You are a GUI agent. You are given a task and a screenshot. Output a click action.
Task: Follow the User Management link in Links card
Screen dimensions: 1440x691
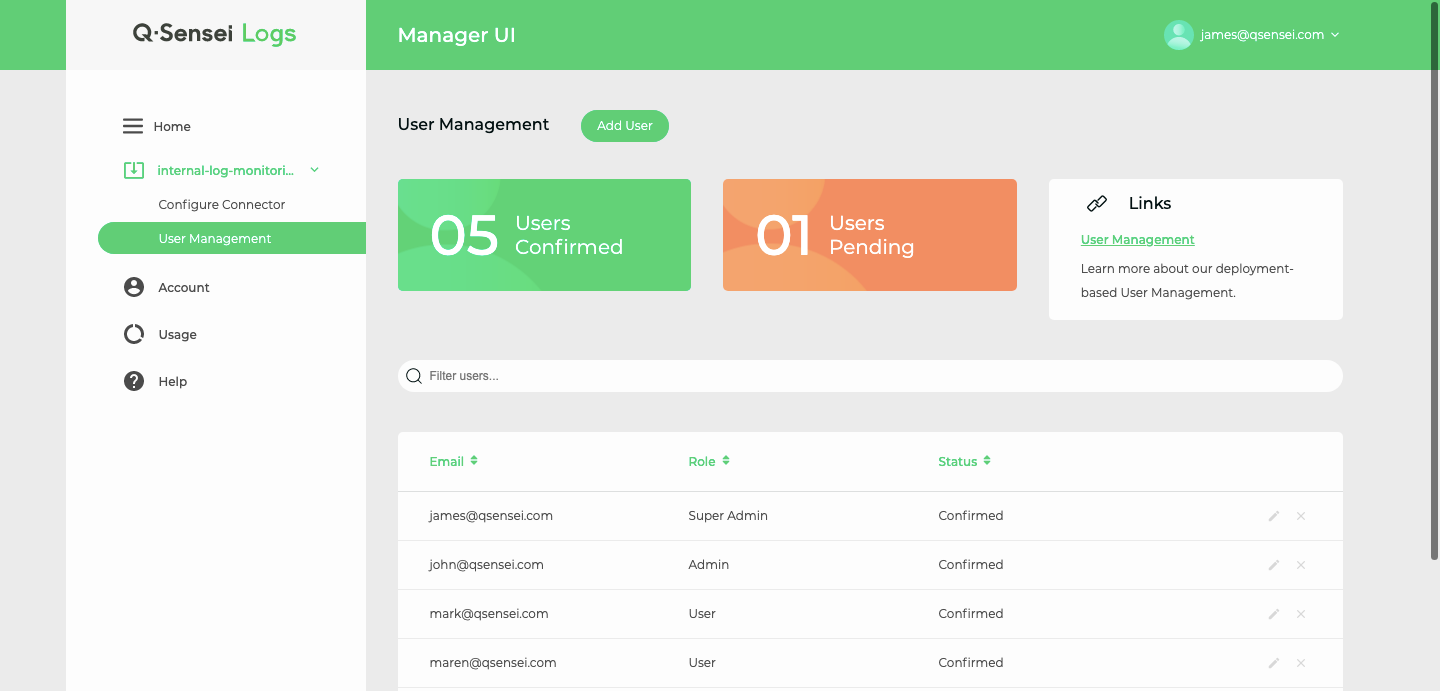[1138, 240]
